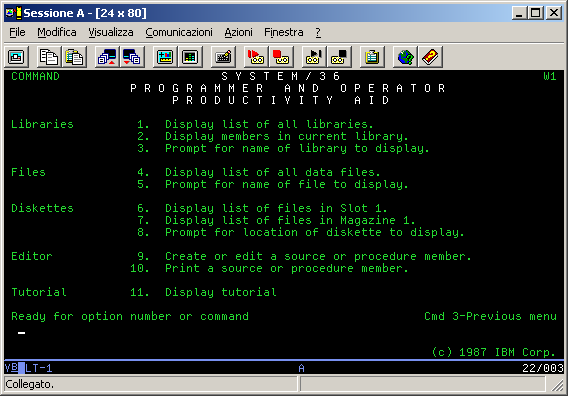Click the command input line cursor
The height and width of the screenshot is (396, 568).
coord(22,333)
